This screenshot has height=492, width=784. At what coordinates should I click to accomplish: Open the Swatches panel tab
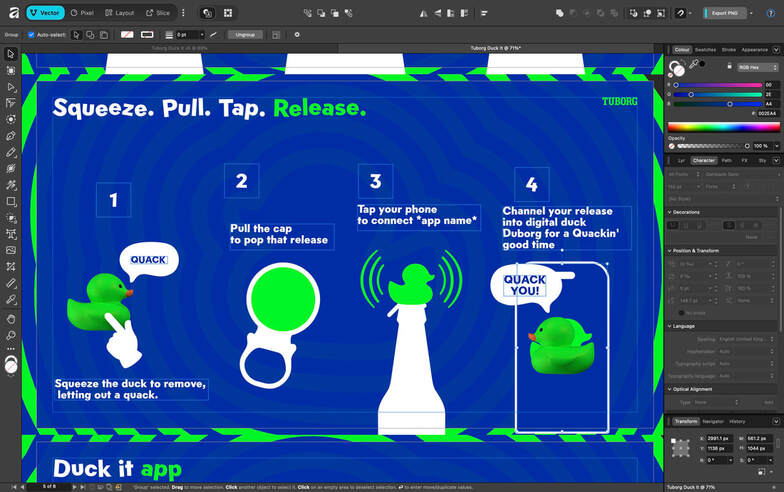tap(705, 49)
